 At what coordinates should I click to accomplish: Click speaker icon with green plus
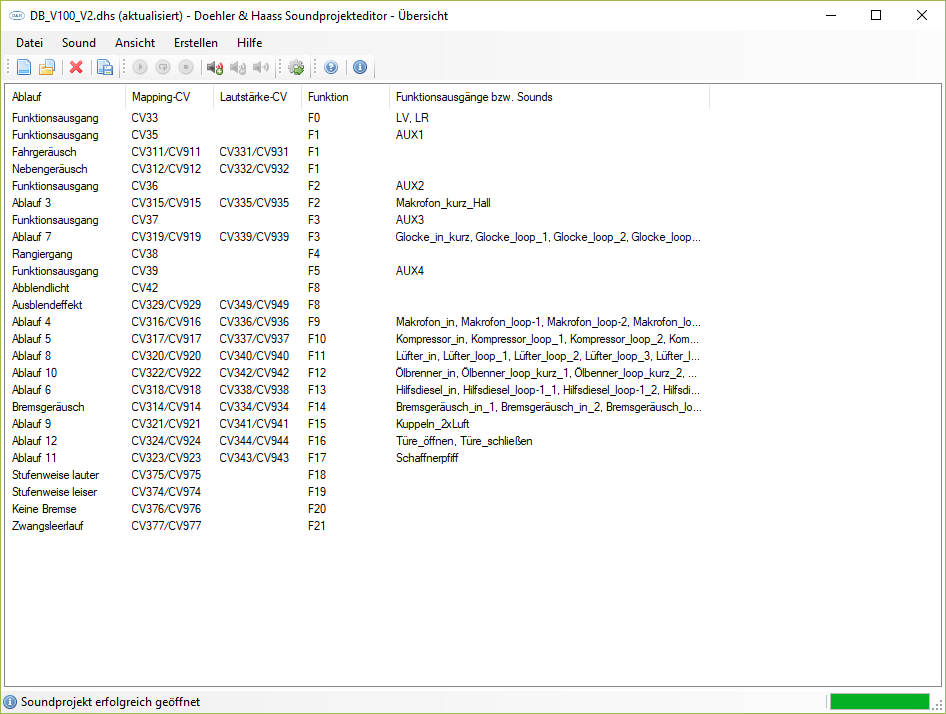[x=215, y=67]
